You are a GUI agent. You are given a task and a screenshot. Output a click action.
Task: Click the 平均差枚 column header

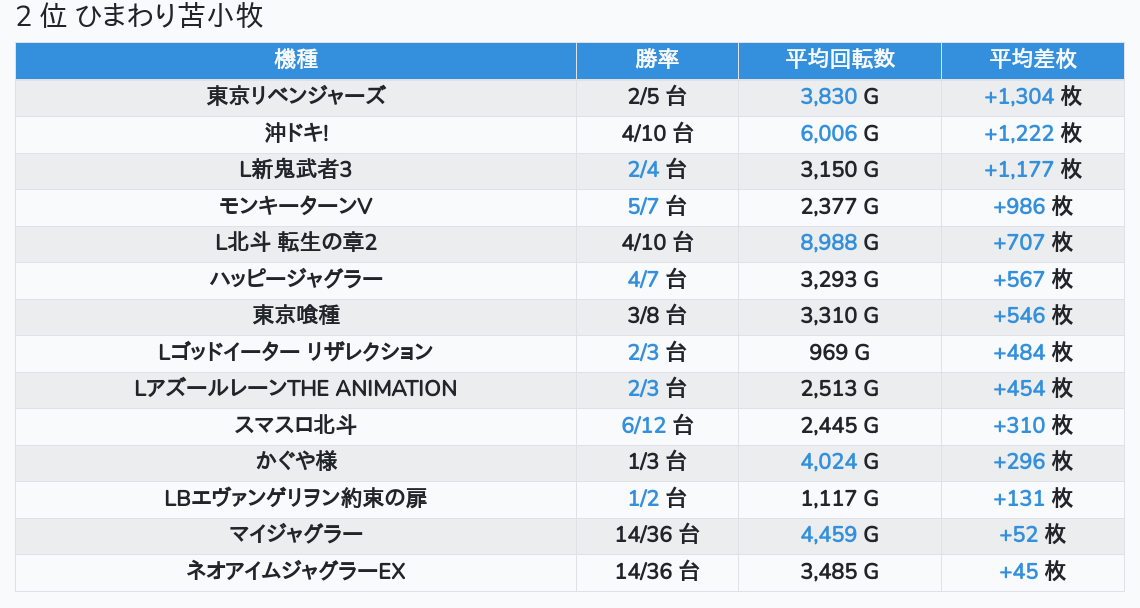(x=1033, y=59)
